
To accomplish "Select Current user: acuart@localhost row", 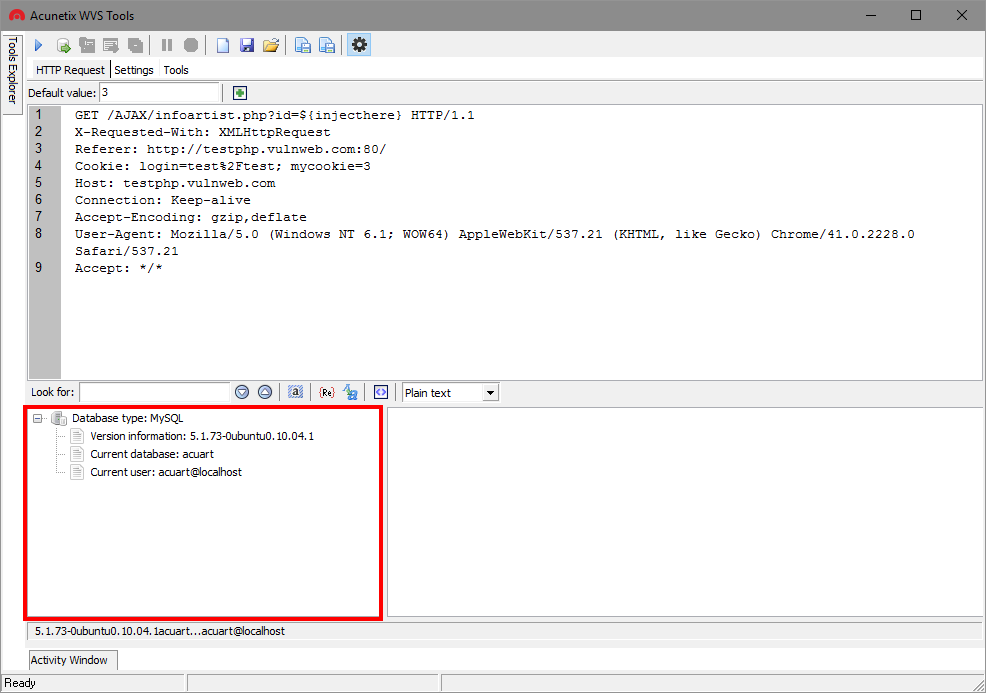I will [x=166, y=472].
